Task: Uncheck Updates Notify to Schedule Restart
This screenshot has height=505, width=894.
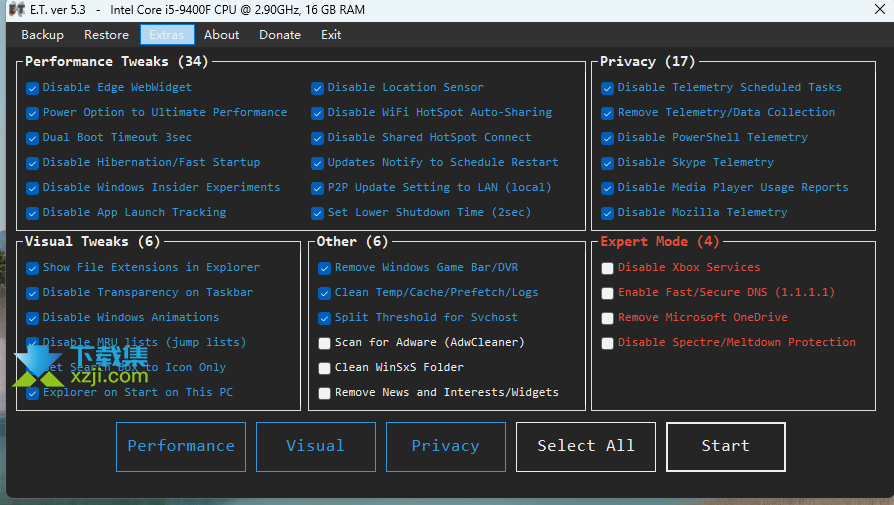Action: coord(318,164)
